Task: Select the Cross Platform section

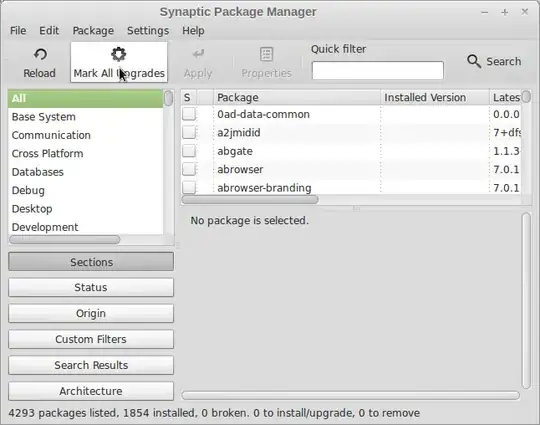Action: pos(85,153)
